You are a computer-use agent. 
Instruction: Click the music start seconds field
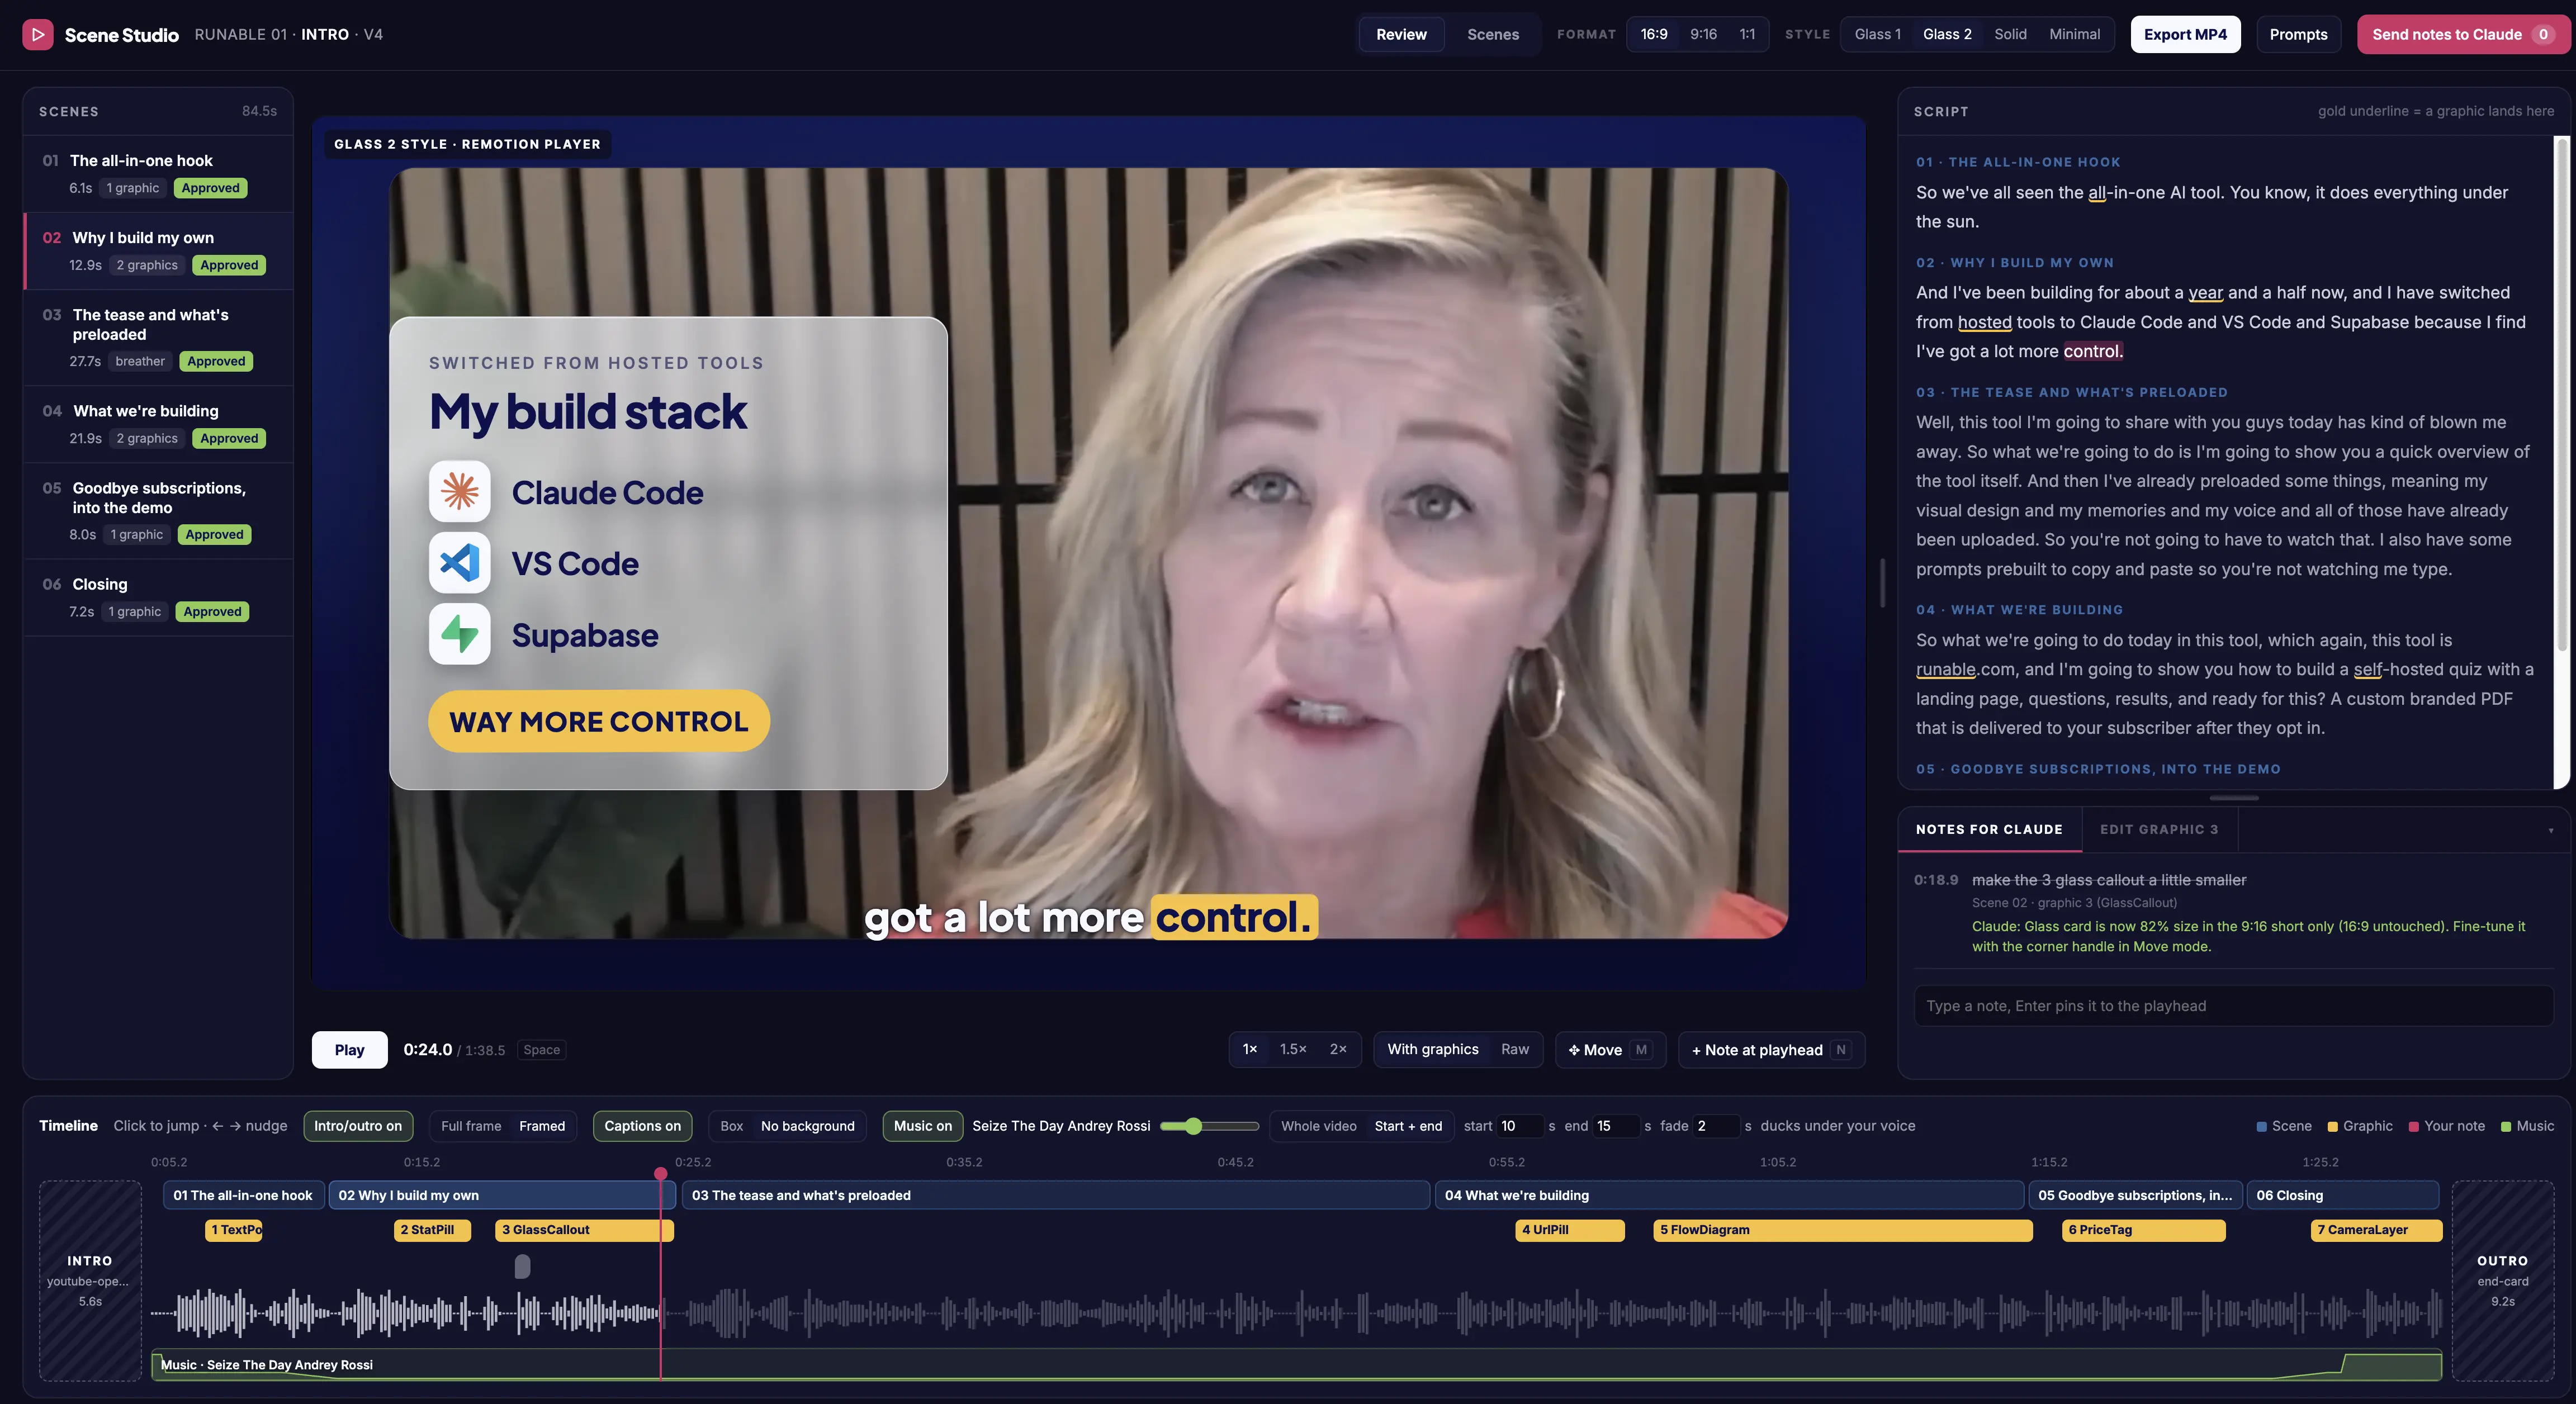[1519, 1126]
